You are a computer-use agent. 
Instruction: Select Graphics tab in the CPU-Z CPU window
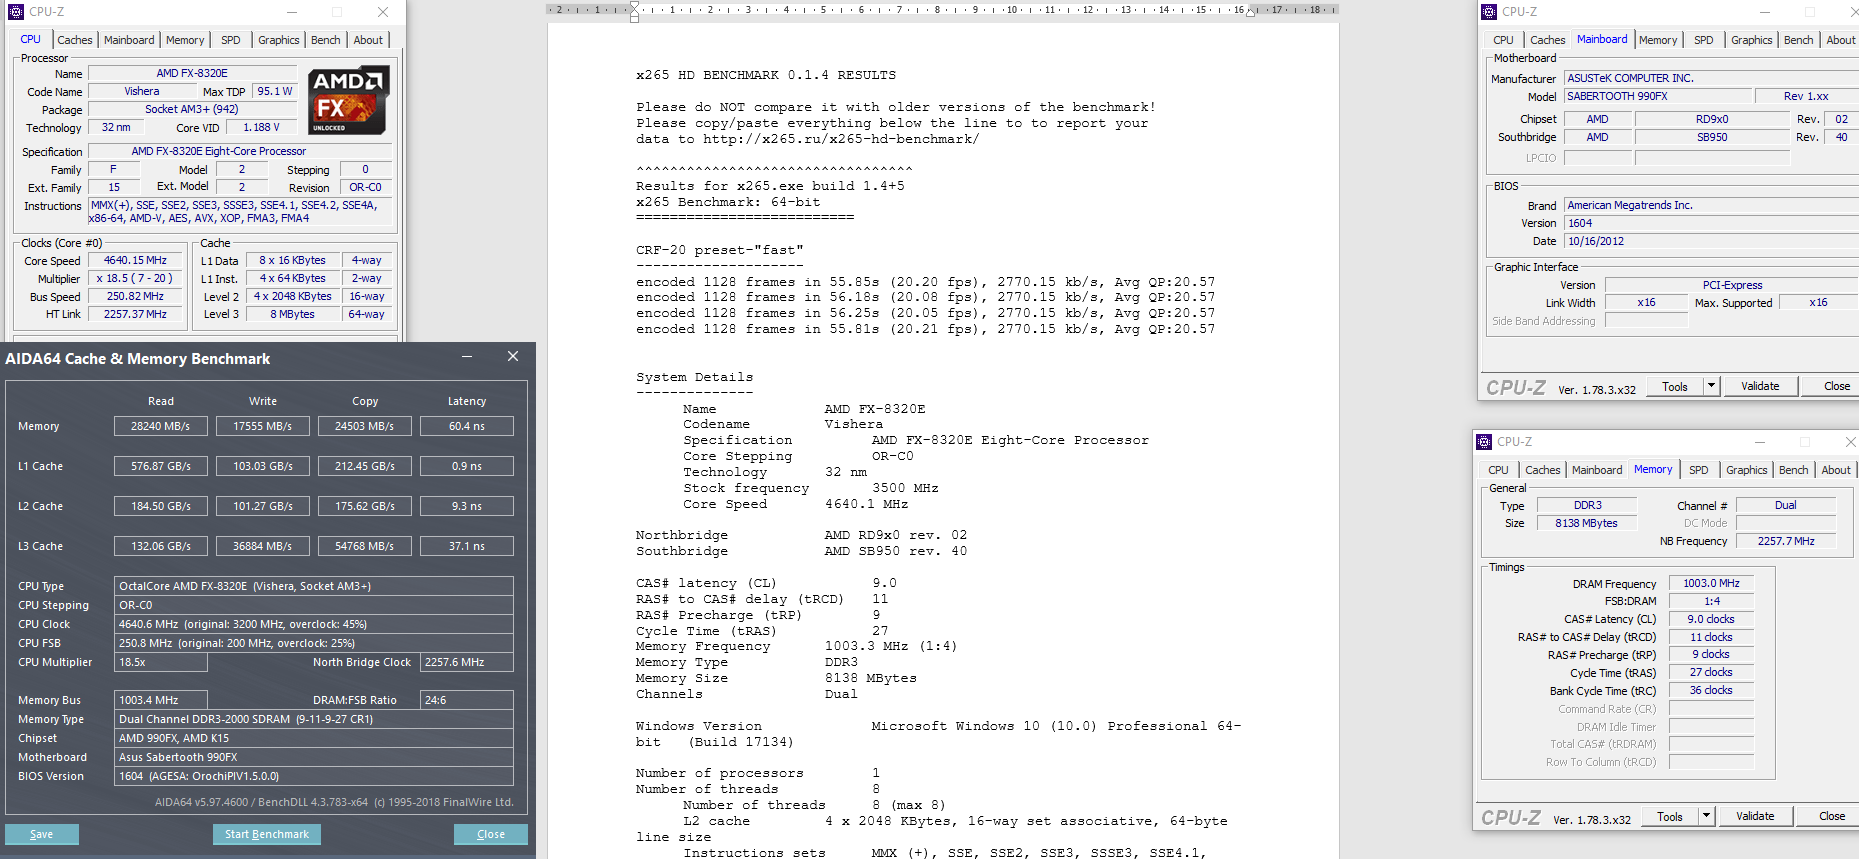tap(279, 40)
